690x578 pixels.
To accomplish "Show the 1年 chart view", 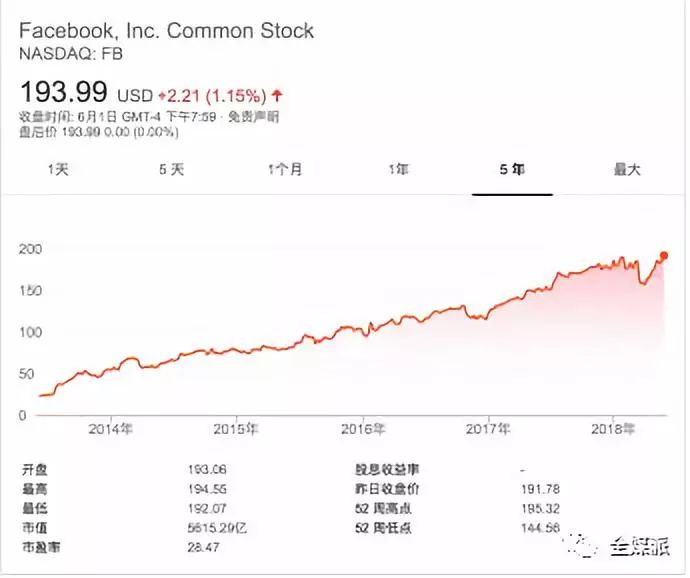I will pyautogui.click(x=399, y=169).
